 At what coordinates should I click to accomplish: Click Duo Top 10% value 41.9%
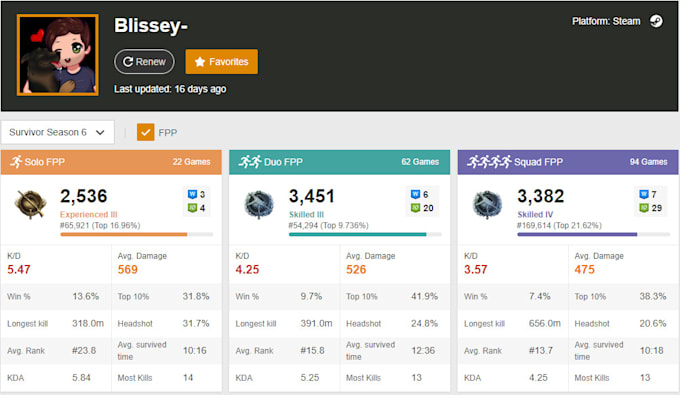click(x=425, y=297)
